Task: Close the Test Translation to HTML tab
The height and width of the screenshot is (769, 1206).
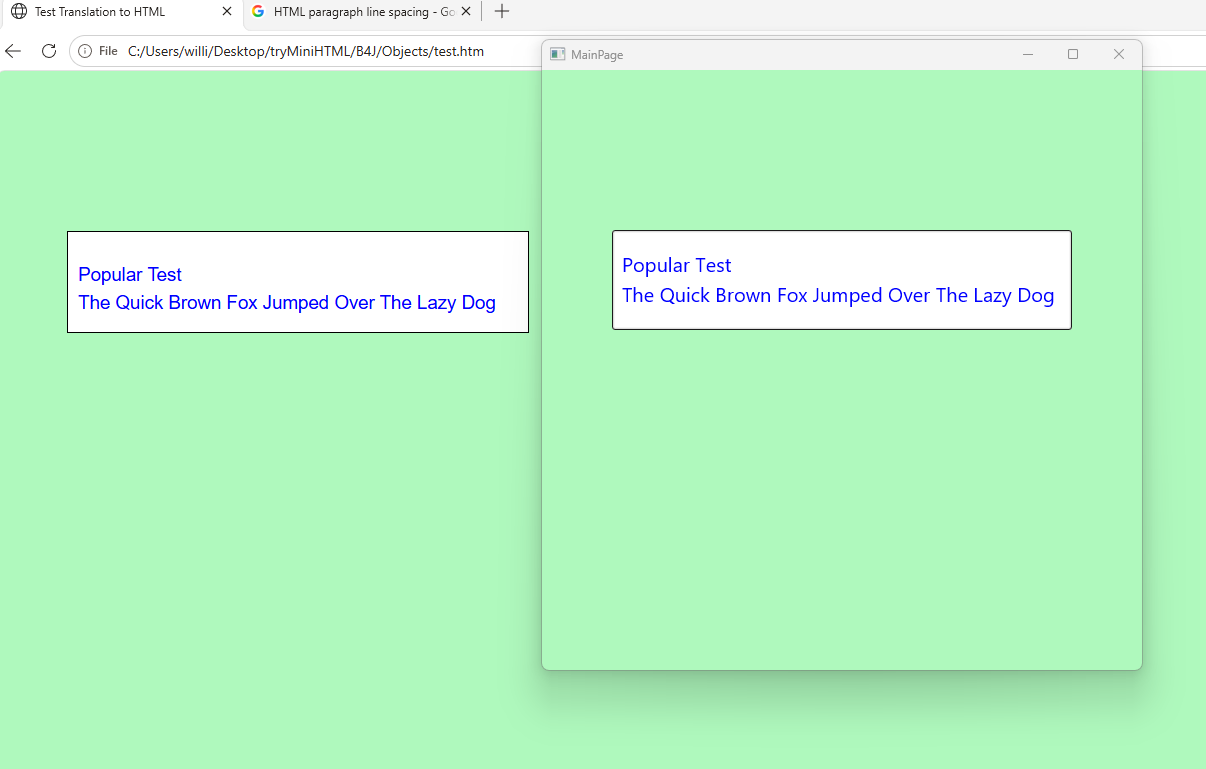Action: [227, 12]
